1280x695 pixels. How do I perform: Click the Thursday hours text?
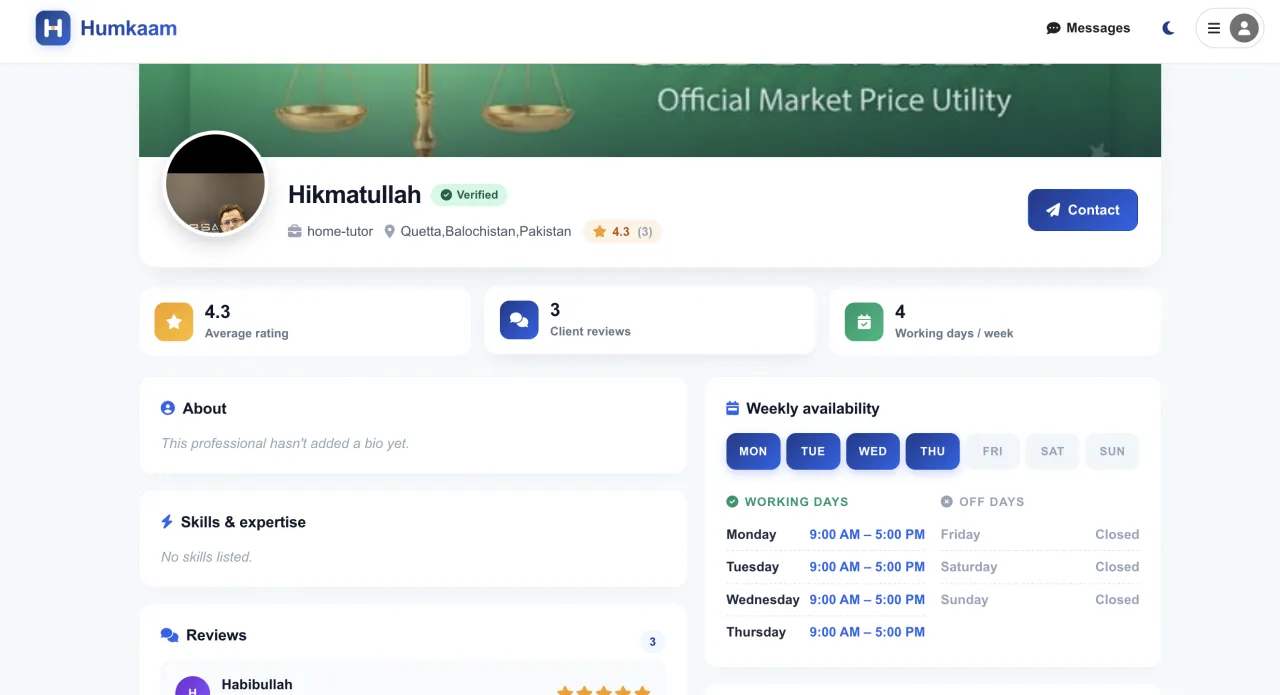(x=867, y=632)
